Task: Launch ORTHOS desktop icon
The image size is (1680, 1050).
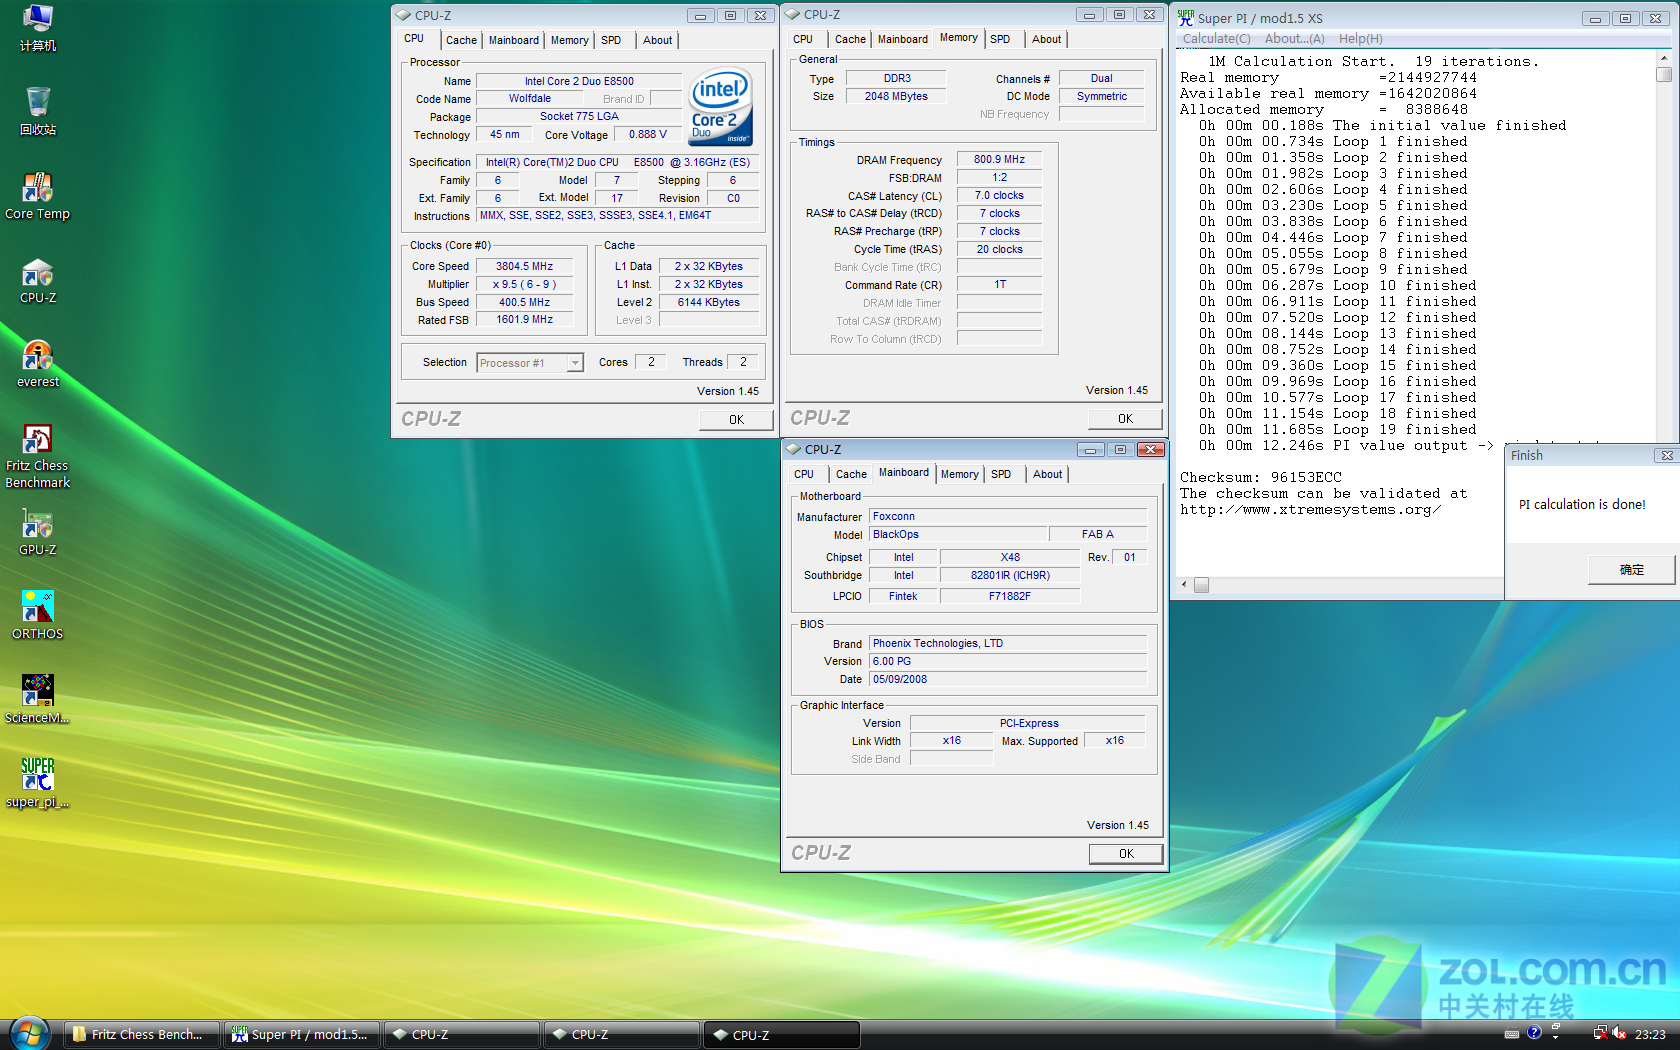Action: click(38, 616)
